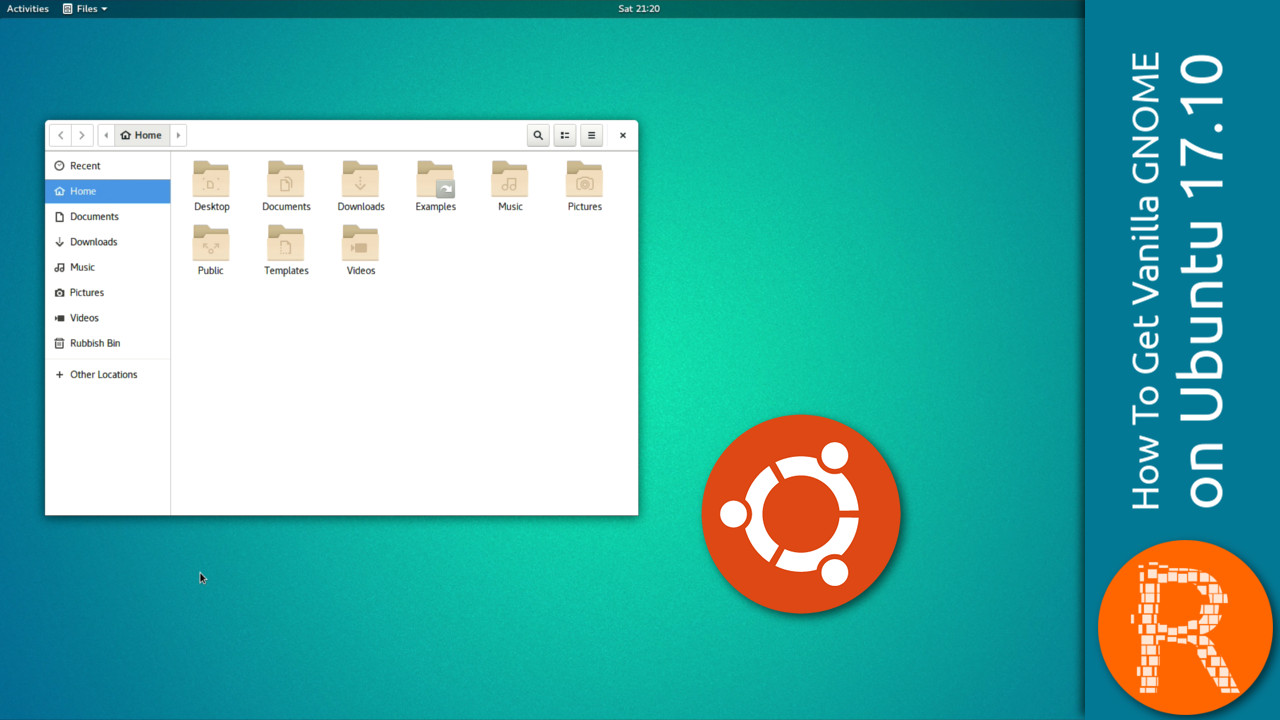Viewport: 1280px width, 720px height.
Task: Click the Activities button in top bar
Action: [28, 8]
